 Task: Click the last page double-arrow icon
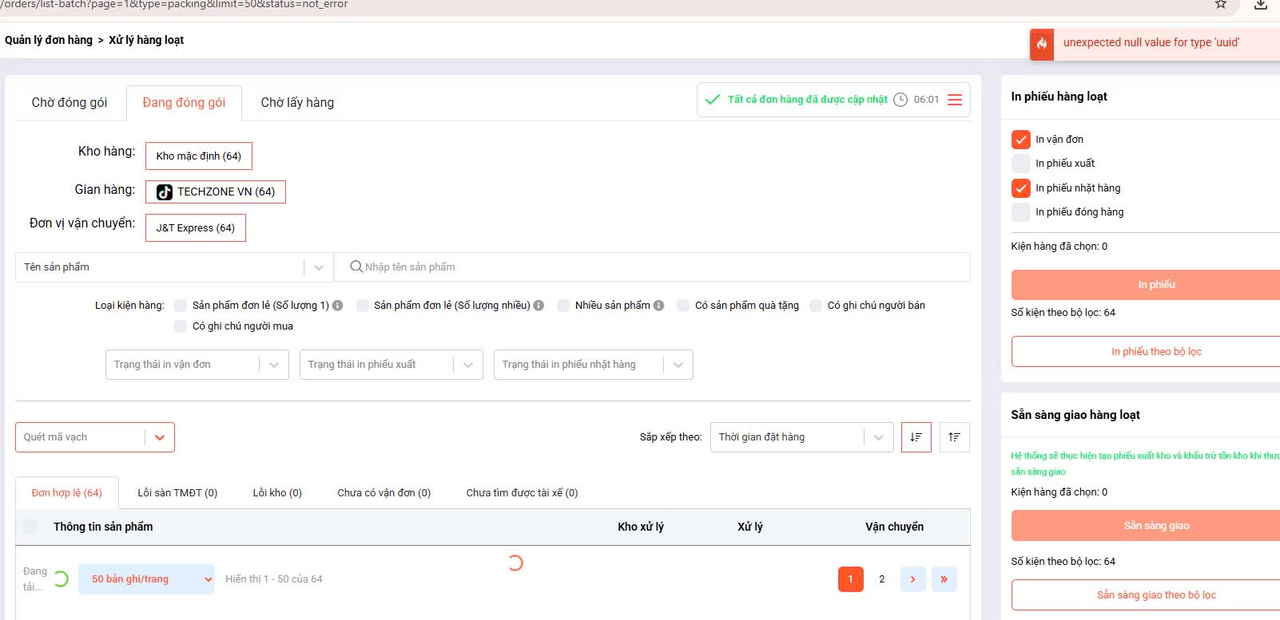coord(943,579)
